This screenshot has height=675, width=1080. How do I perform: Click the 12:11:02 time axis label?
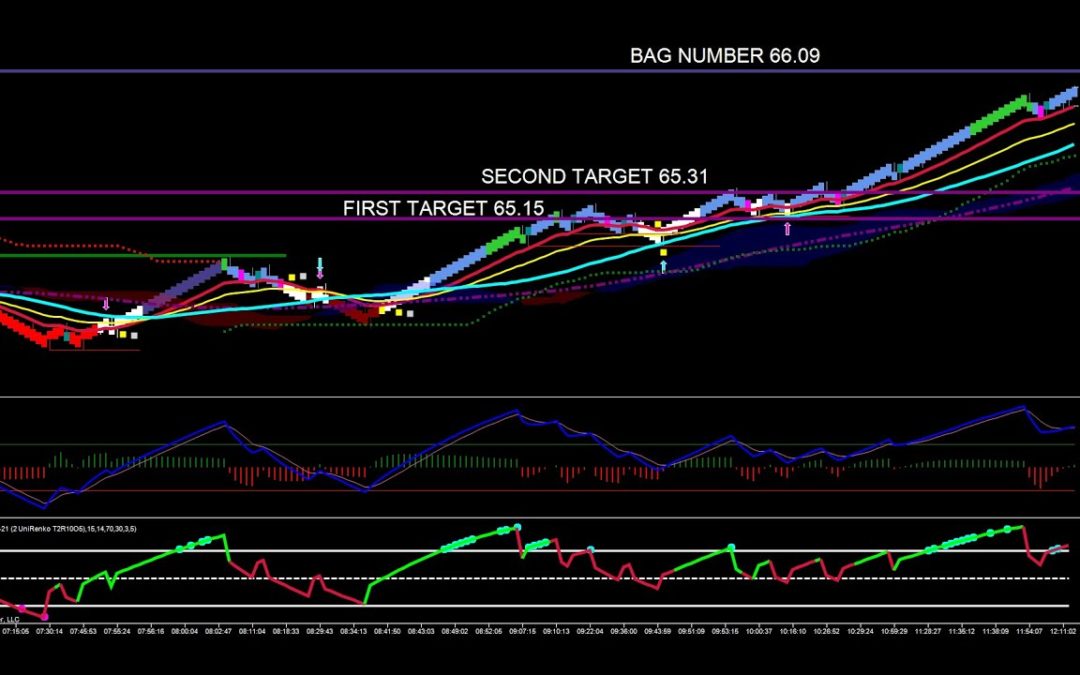click(1060, 631)
